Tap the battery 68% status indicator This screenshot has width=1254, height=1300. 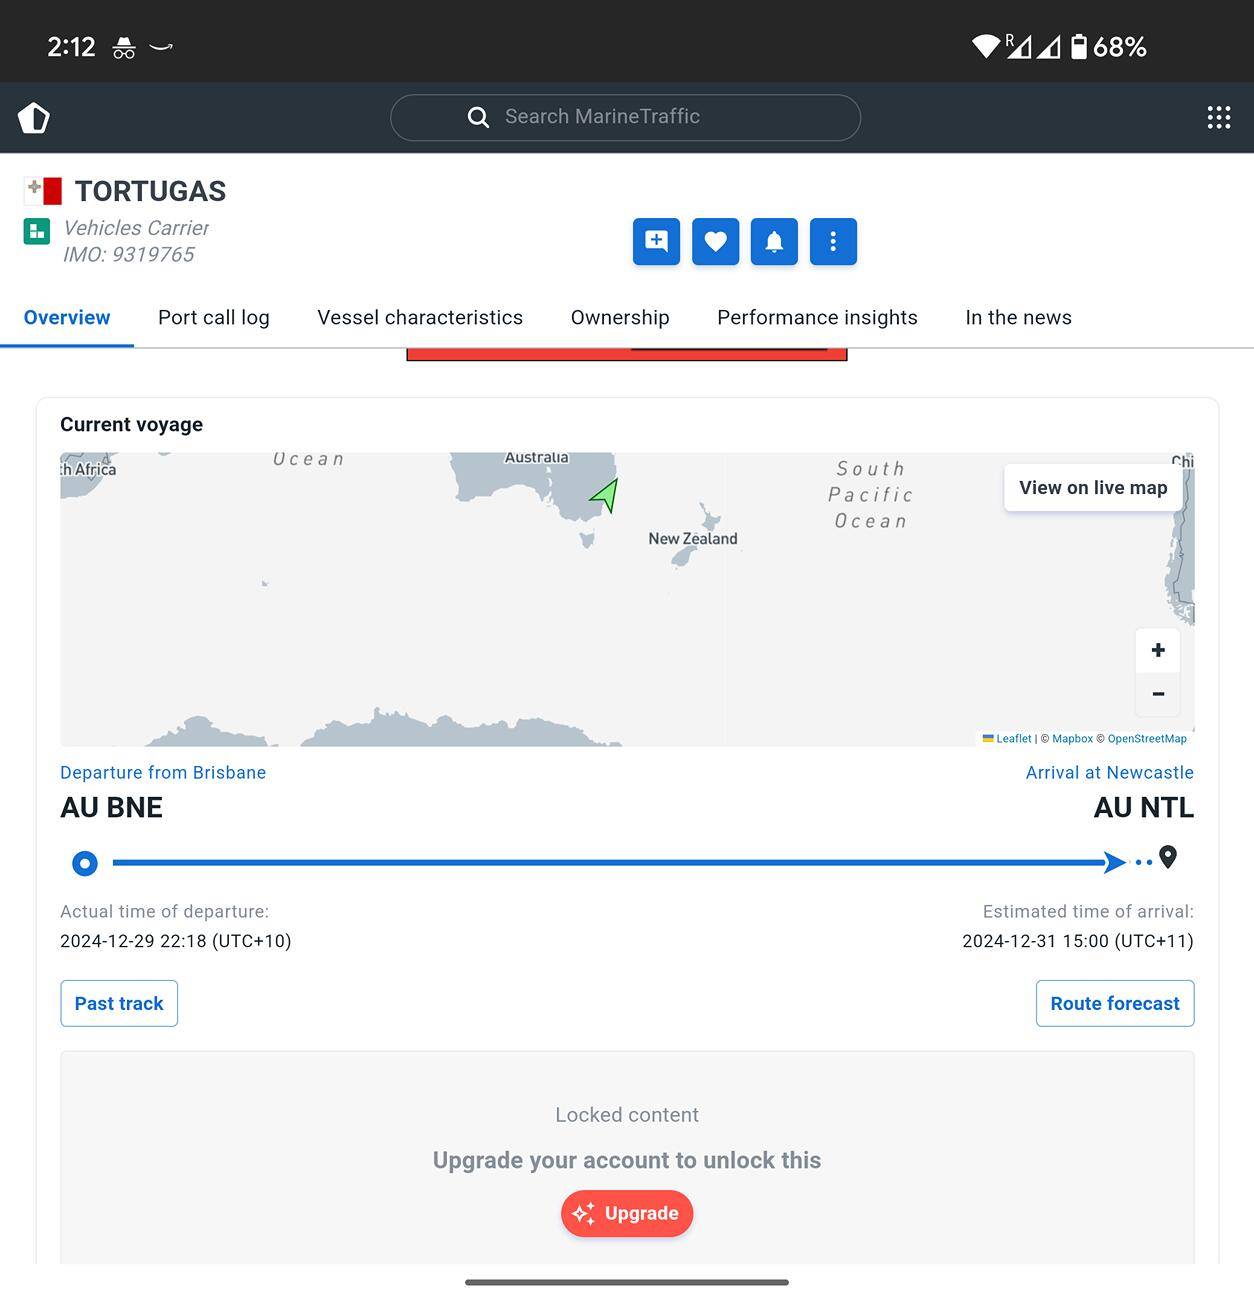(1109, 47)
